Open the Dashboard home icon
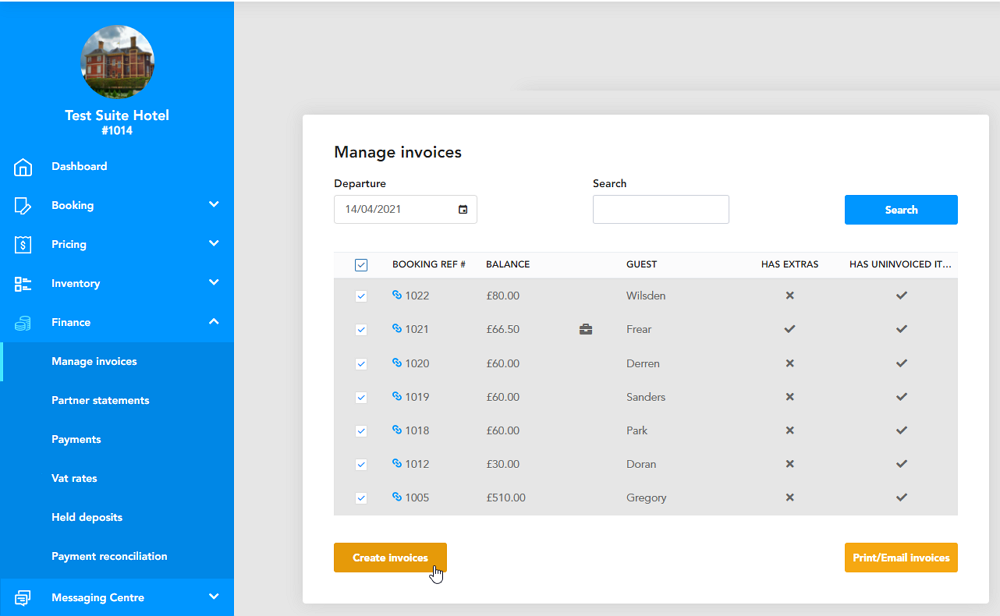The width and height of the screenshot is (1000, 616). tap(22, 166)
